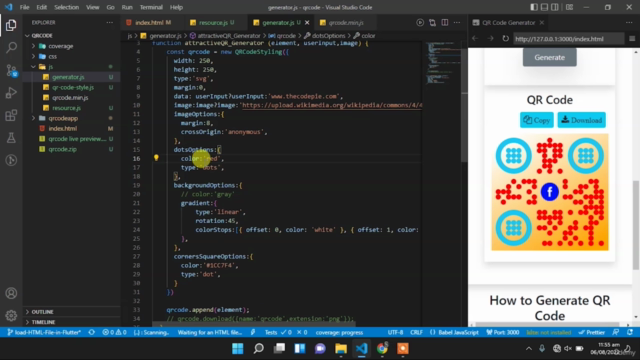Open the Run and Debug view

tap(11, 93)
